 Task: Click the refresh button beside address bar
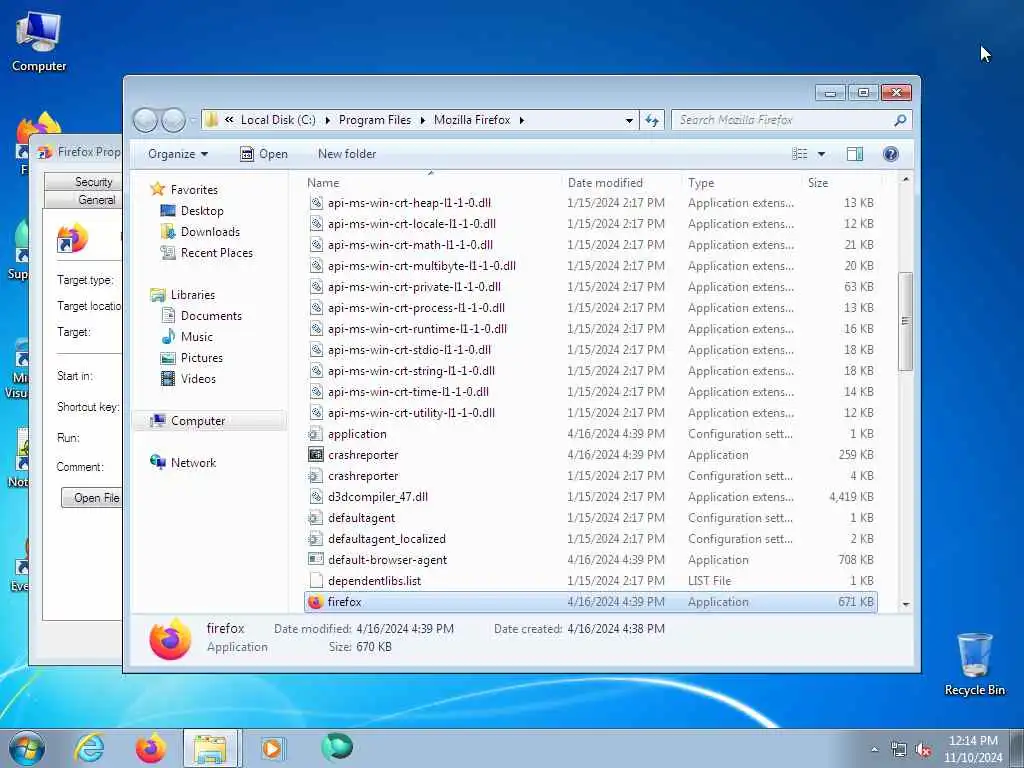click(x=652, y=120)
